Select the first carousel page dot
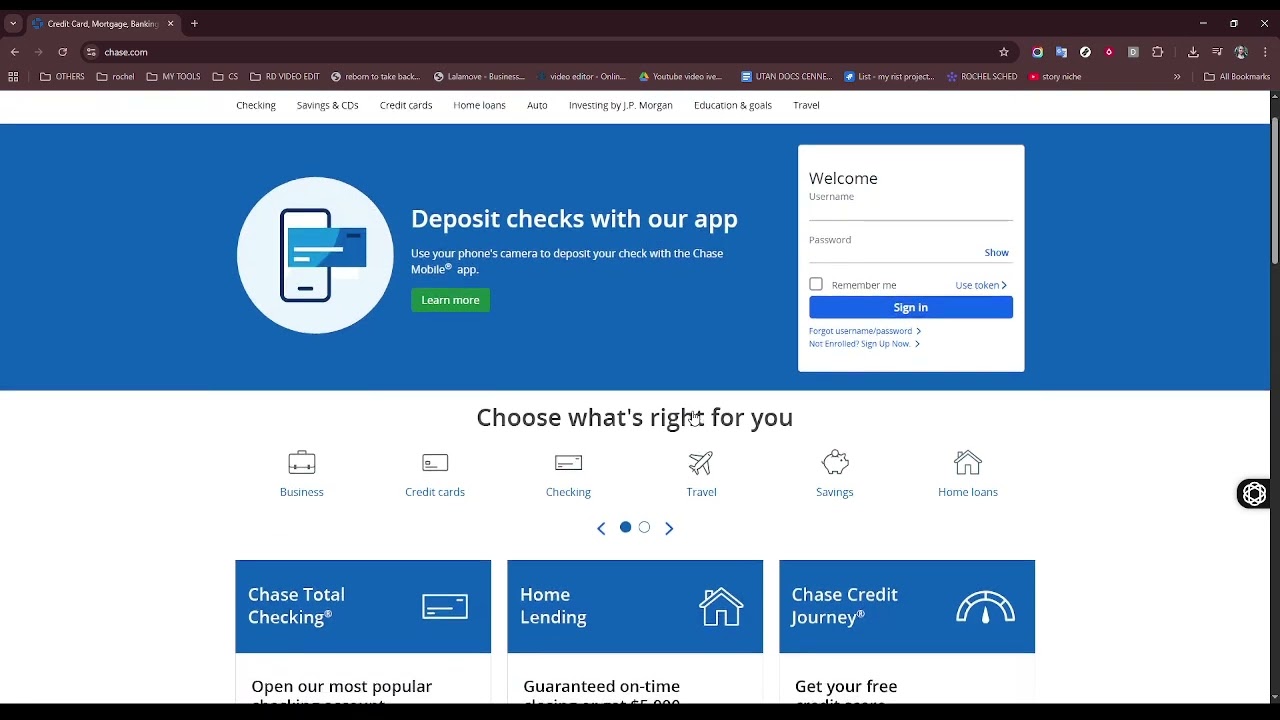 coord(625,527)
